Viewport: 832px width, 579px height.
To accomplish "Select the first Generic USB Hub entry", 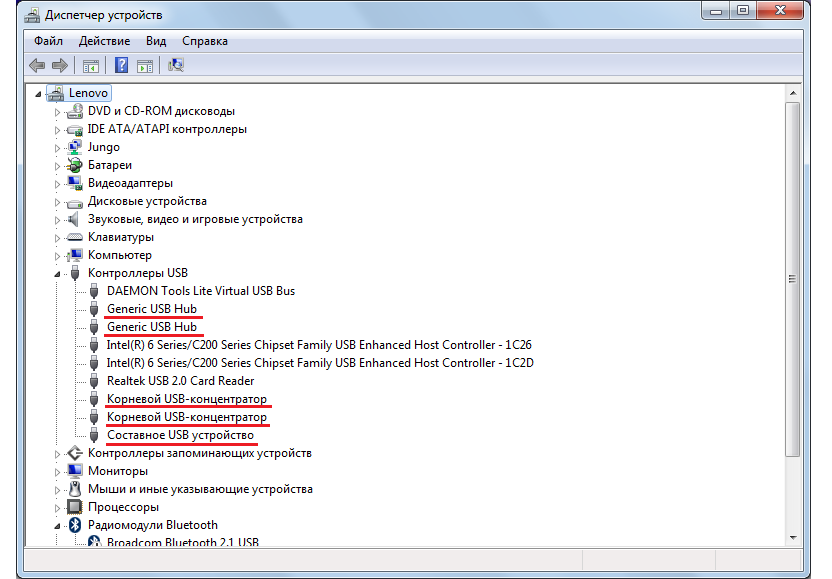I will [151, 309].
